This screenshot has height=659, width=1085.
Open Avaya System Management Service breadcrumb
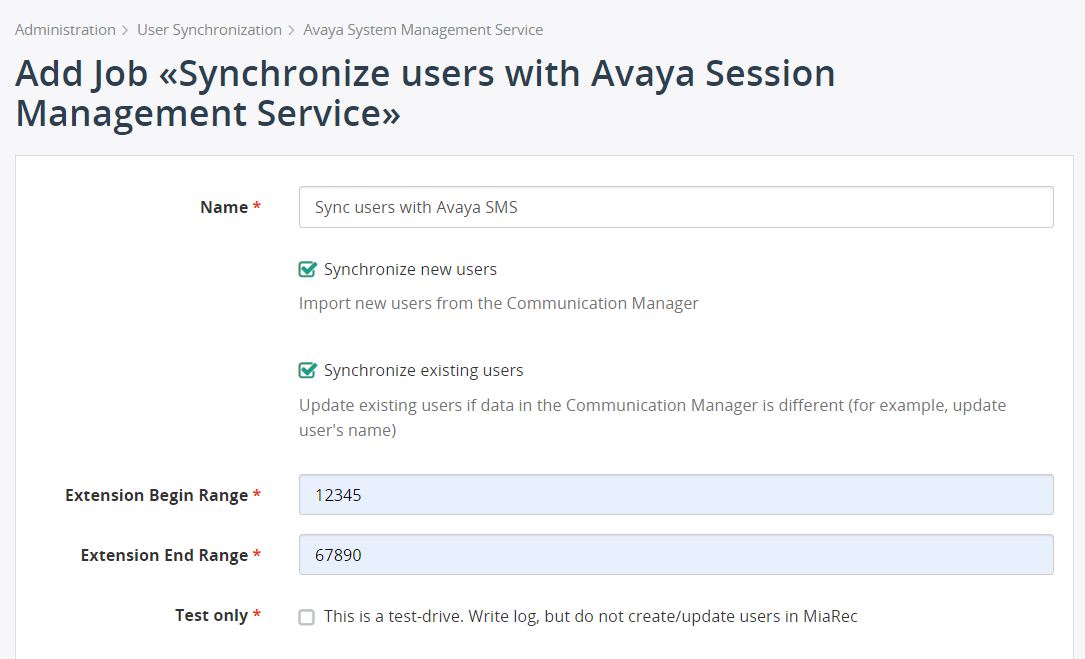point(423,30)
